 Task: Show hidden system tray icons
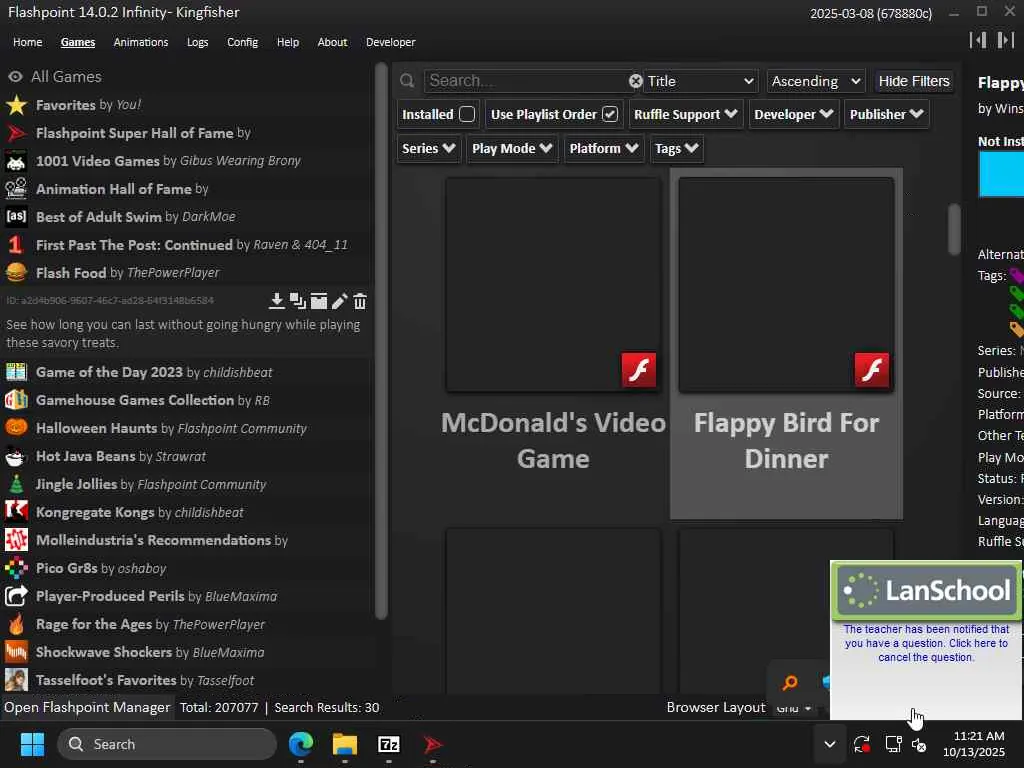829,744
